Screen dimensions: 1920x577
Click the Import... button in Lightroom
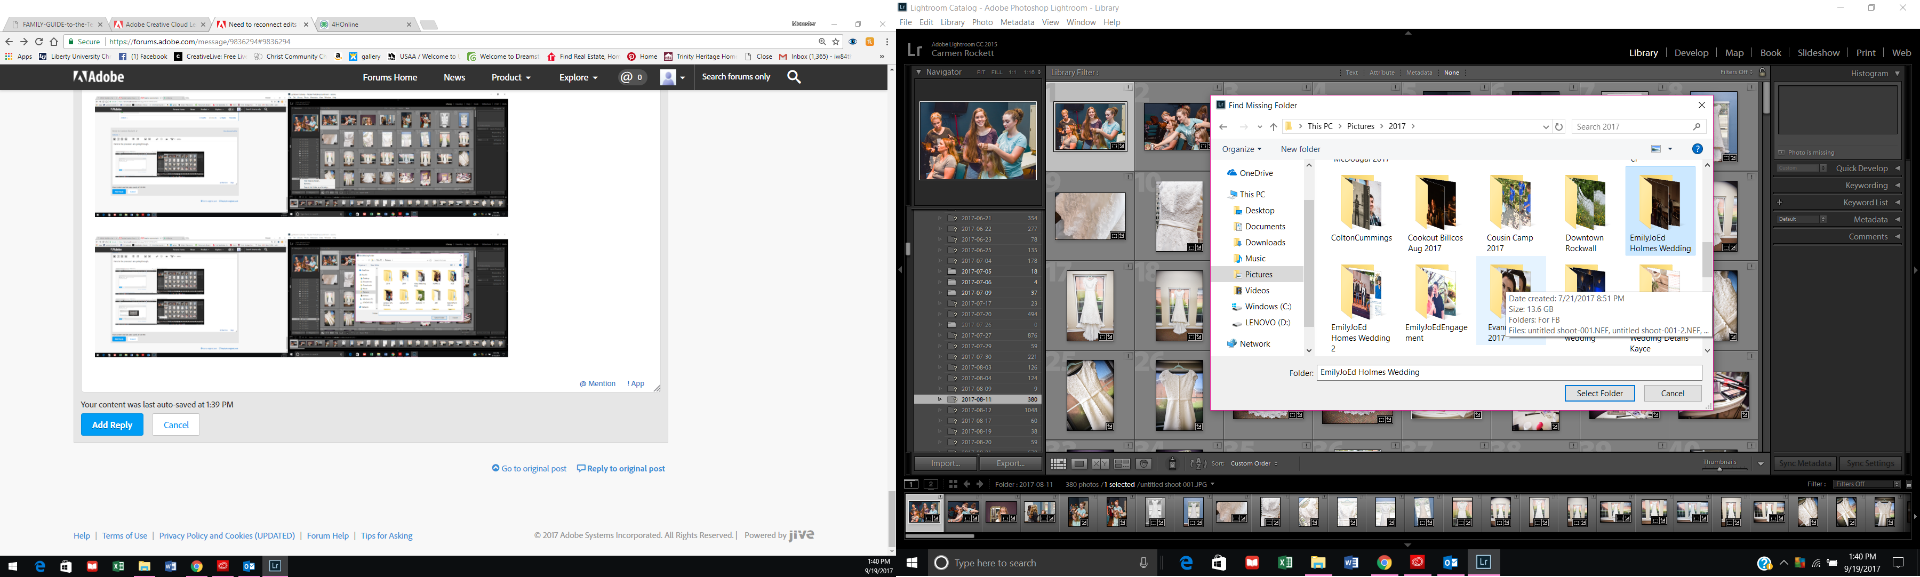945,464
